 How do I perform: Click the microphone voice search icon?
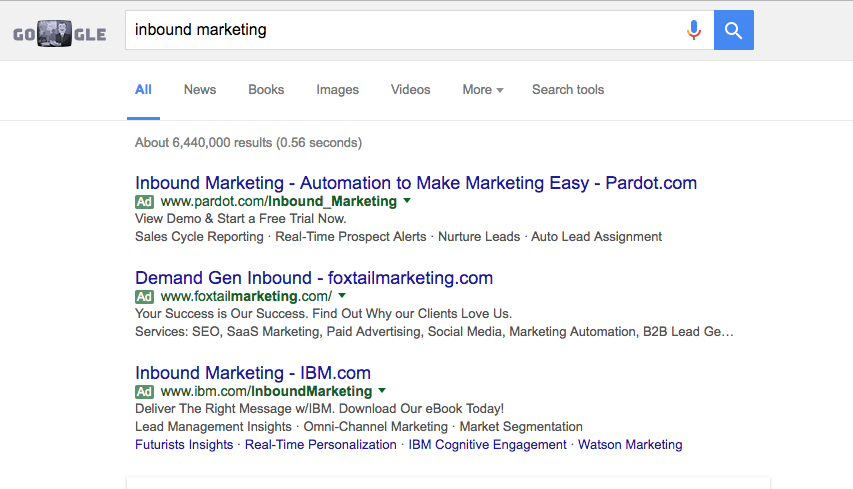tap(693, 30)
